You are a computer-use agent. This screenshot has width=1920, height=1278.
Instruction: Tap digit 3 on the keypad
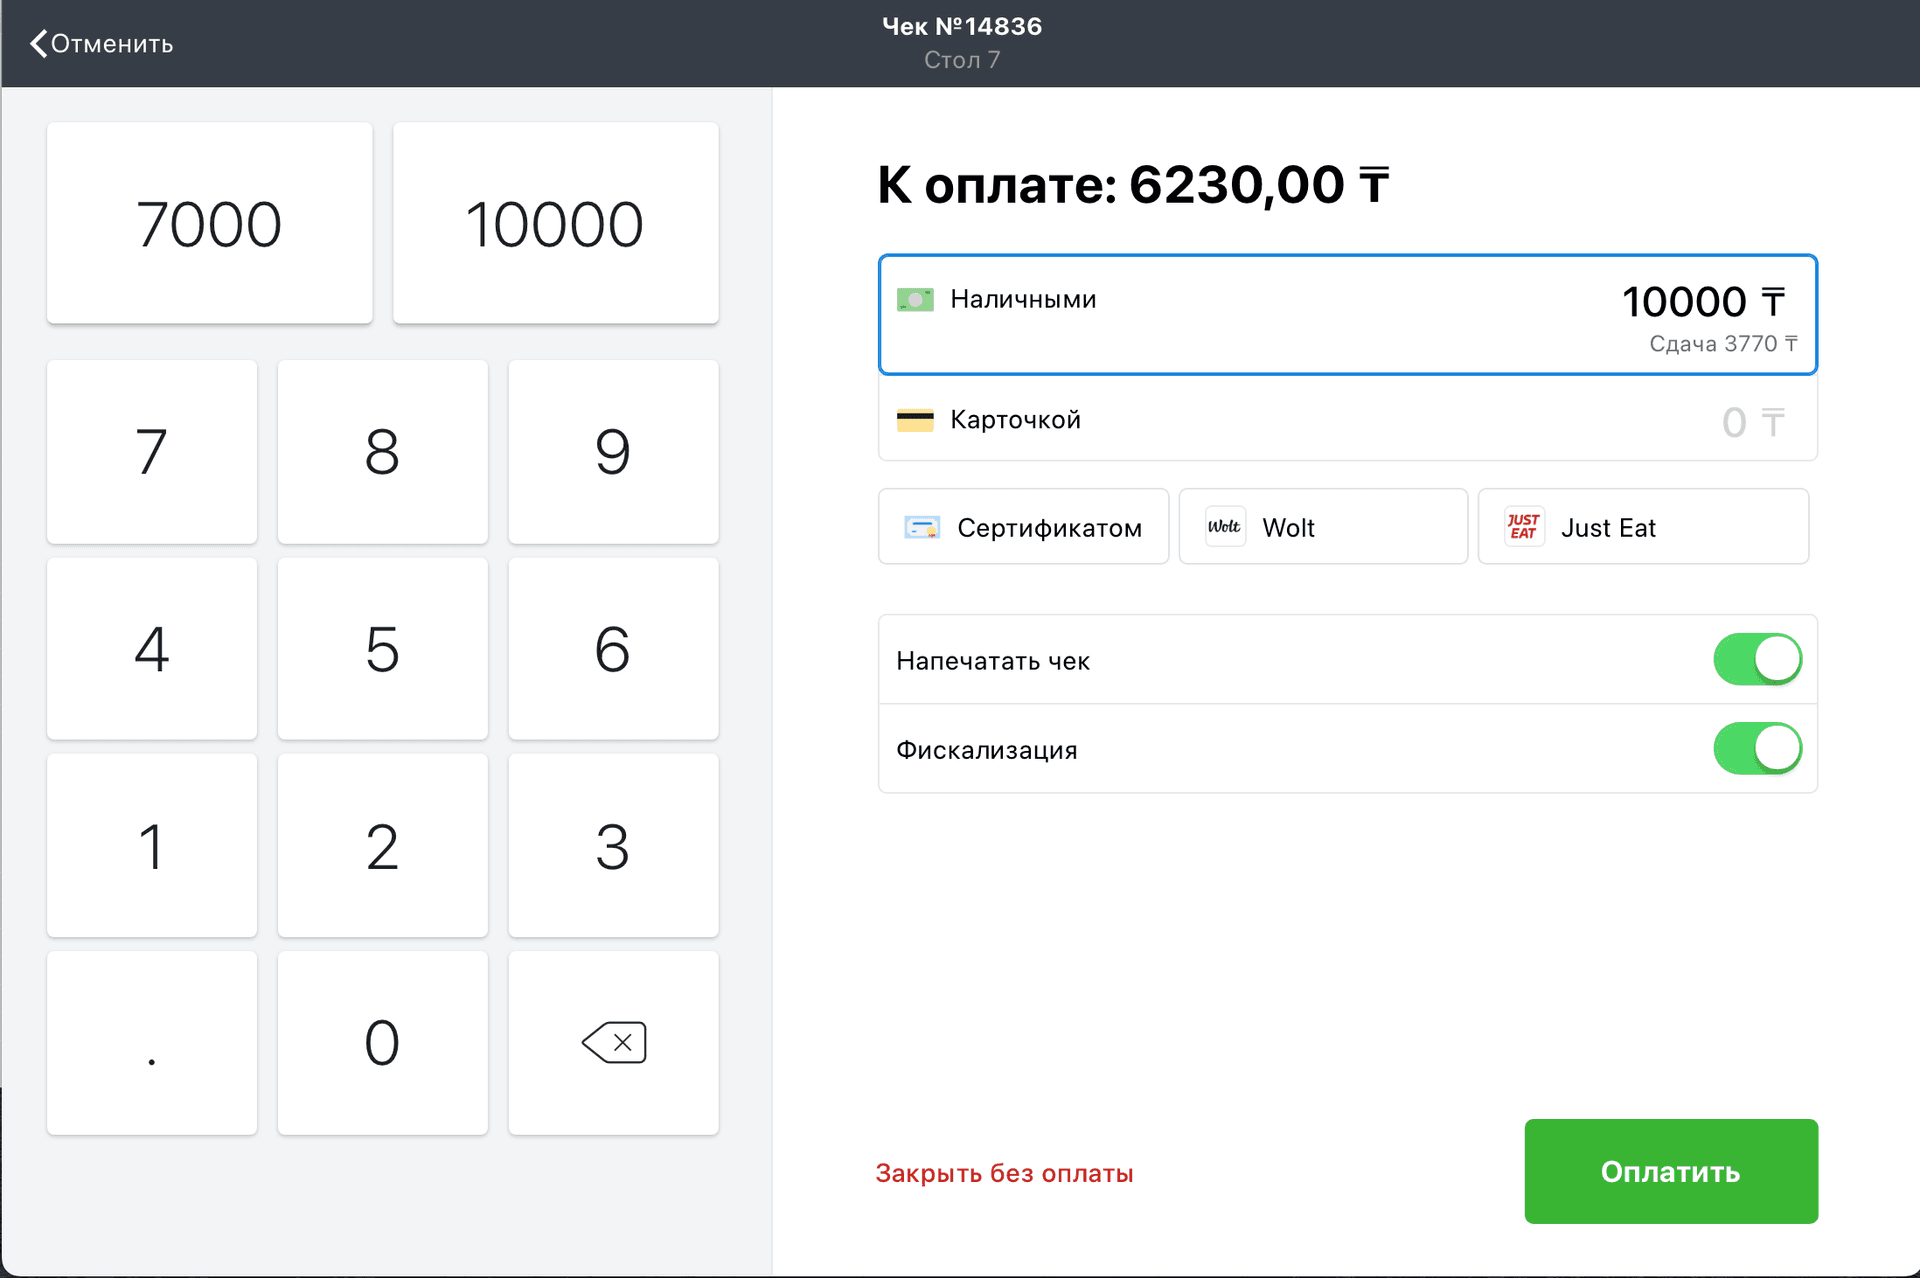click(x=613, y=845)
